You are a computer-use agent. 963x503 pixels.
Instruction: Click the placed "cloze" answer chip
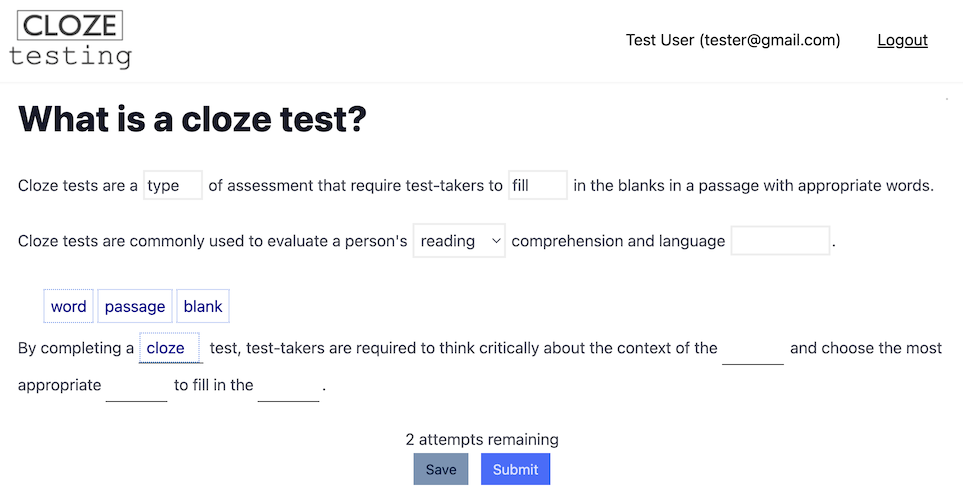point(167,348)
